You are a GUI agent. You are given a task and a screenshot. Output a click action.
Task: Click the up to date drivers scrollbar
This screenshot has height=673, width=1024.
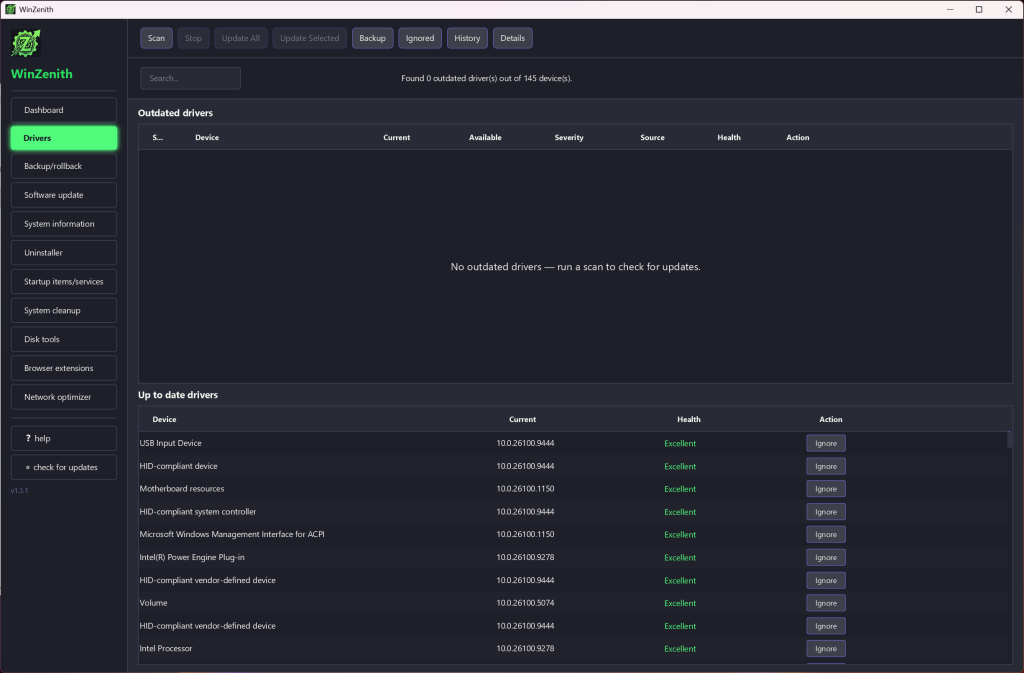1010,440
